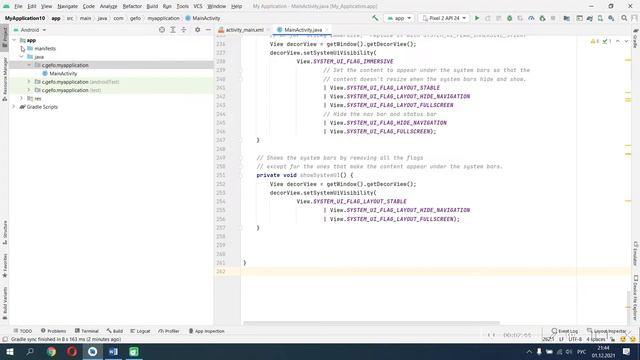This screenshot has width=640, height=360.
Task: Open Project panel gear options
Action: tap(198, 30)
